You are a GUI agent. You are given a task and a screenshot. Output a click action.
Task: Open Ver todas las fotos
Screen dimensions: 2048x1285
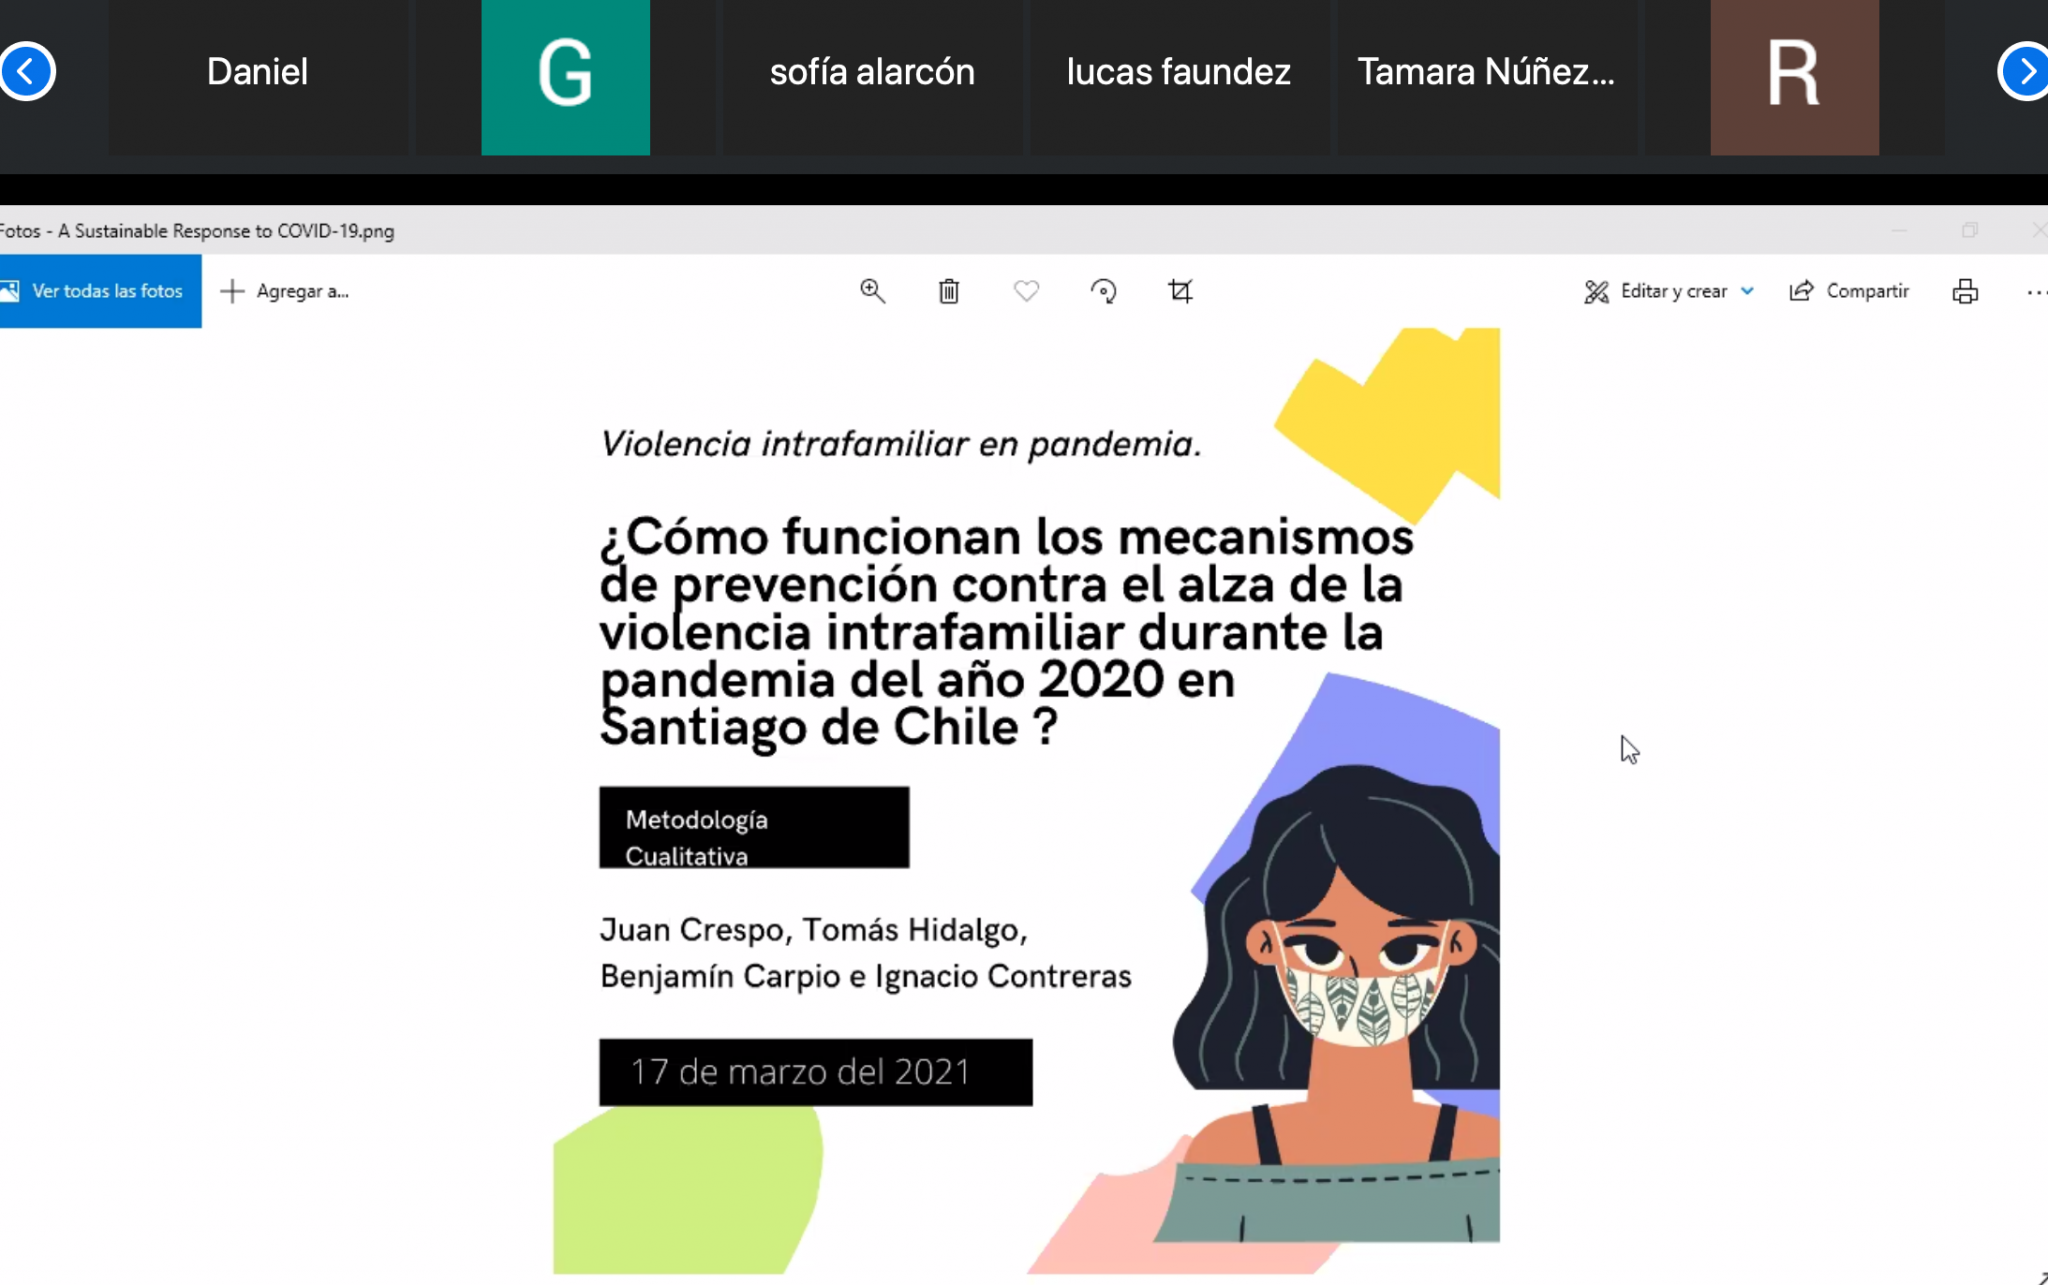(x=100, y=291)
